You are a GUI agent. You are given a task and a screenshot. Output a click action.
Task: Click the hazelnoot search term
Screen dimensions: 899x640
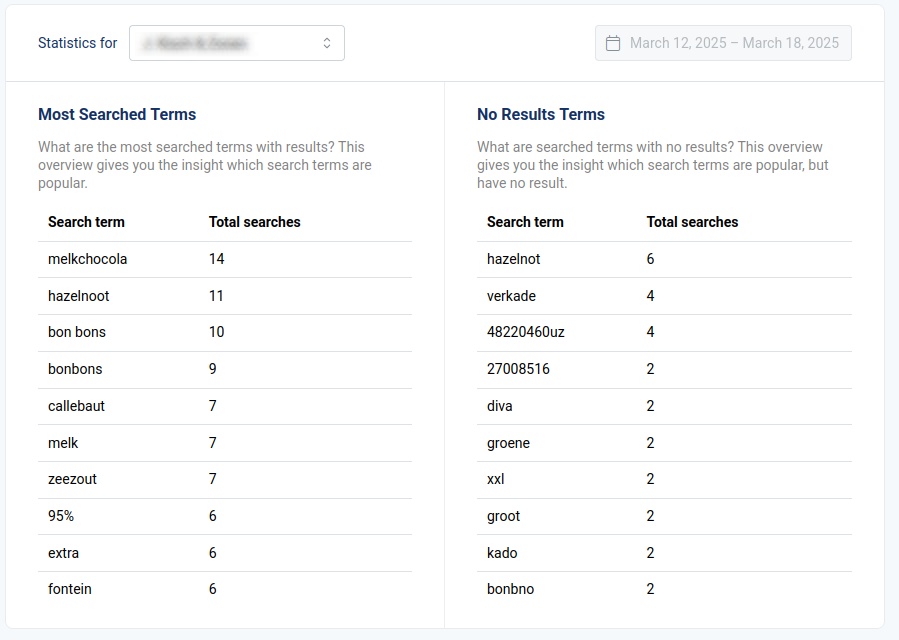(x=79, y=296)
